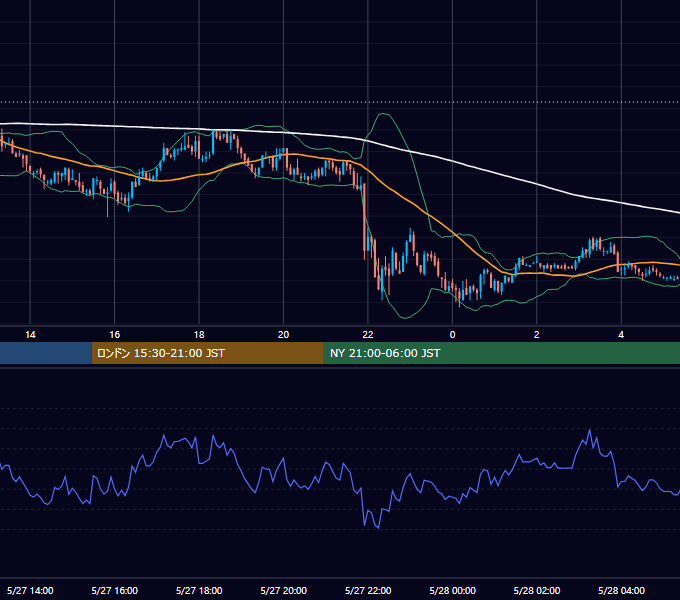The height and width of the screenshot is (600, 680).
Task: Click the oscillator's lowest point after 22:00
Action: tap(379, 528)
